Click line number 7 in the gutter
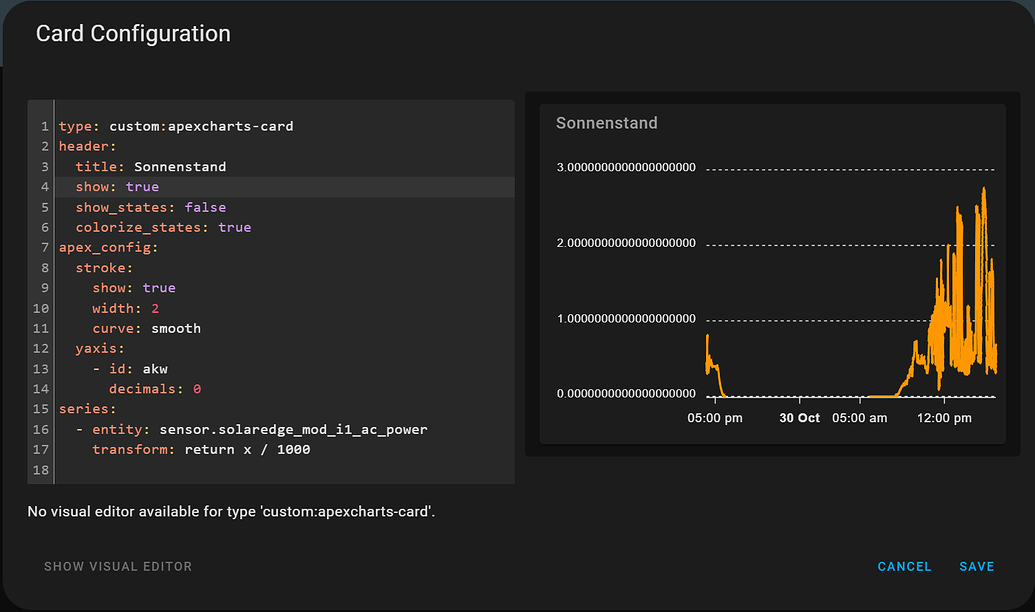Screen dimensions: 1035x612 click(45, 248)
